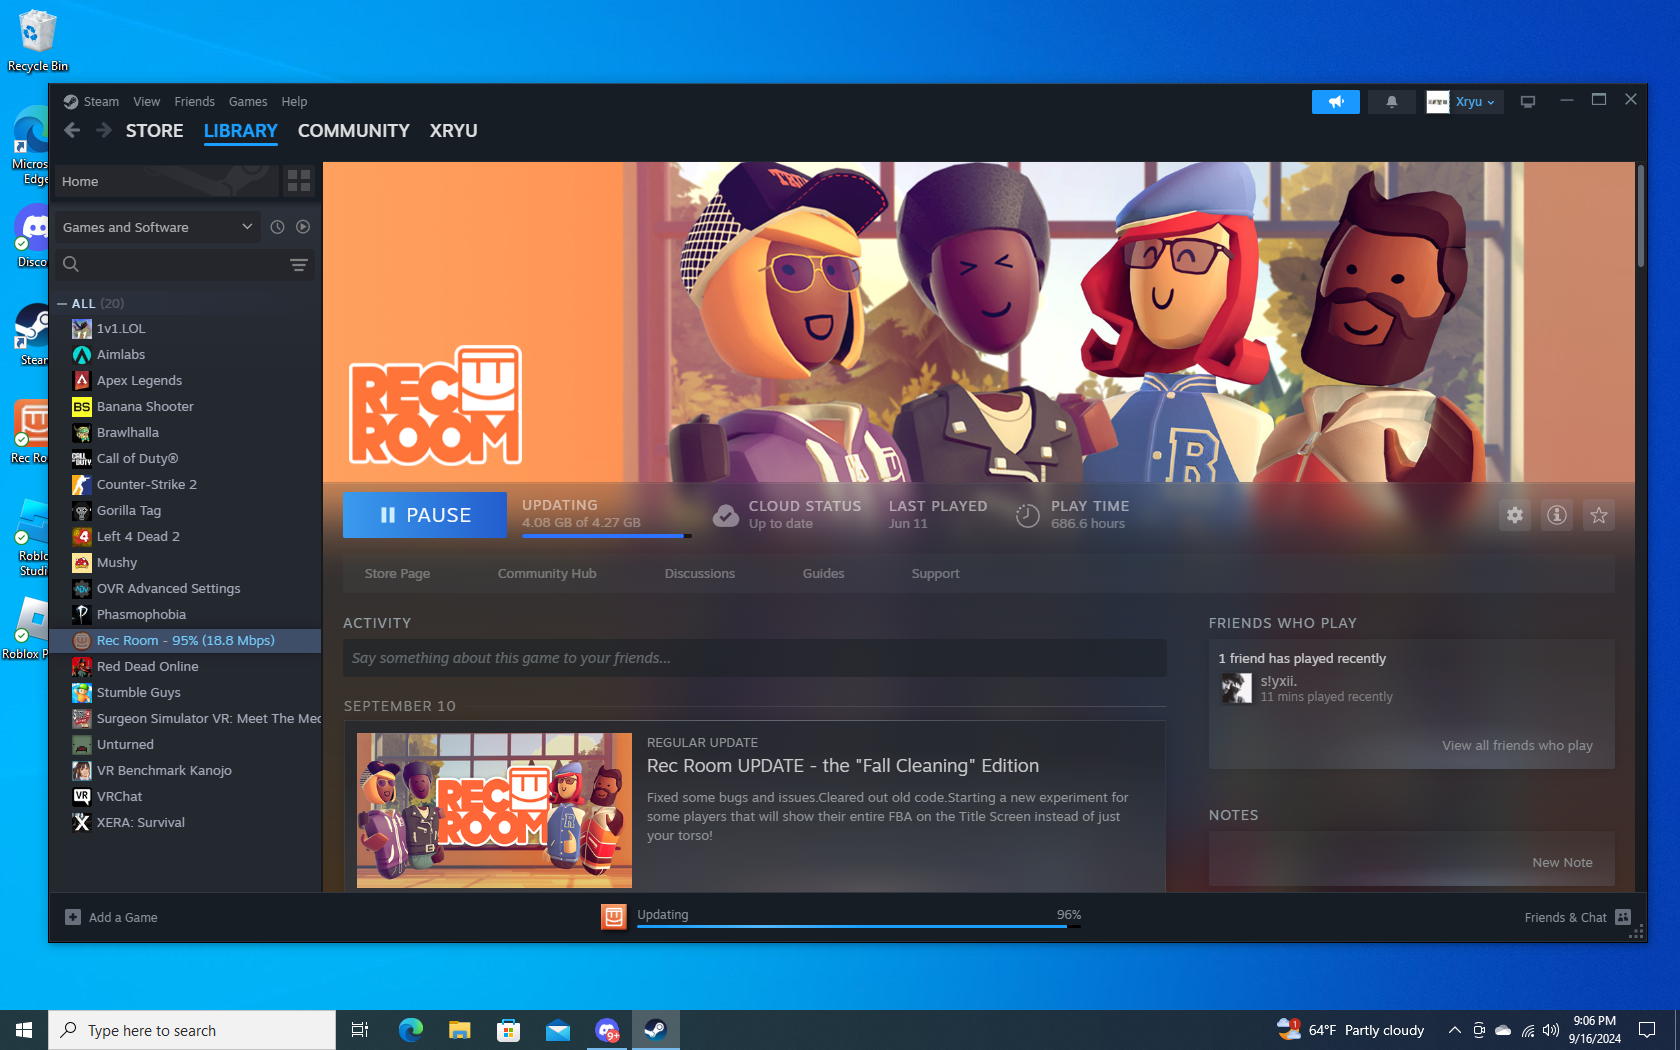Open the Fall Cleaning update thumbnail
Image resolution: width=1680 pixels, height=1050 pixels.
[494, 810]
